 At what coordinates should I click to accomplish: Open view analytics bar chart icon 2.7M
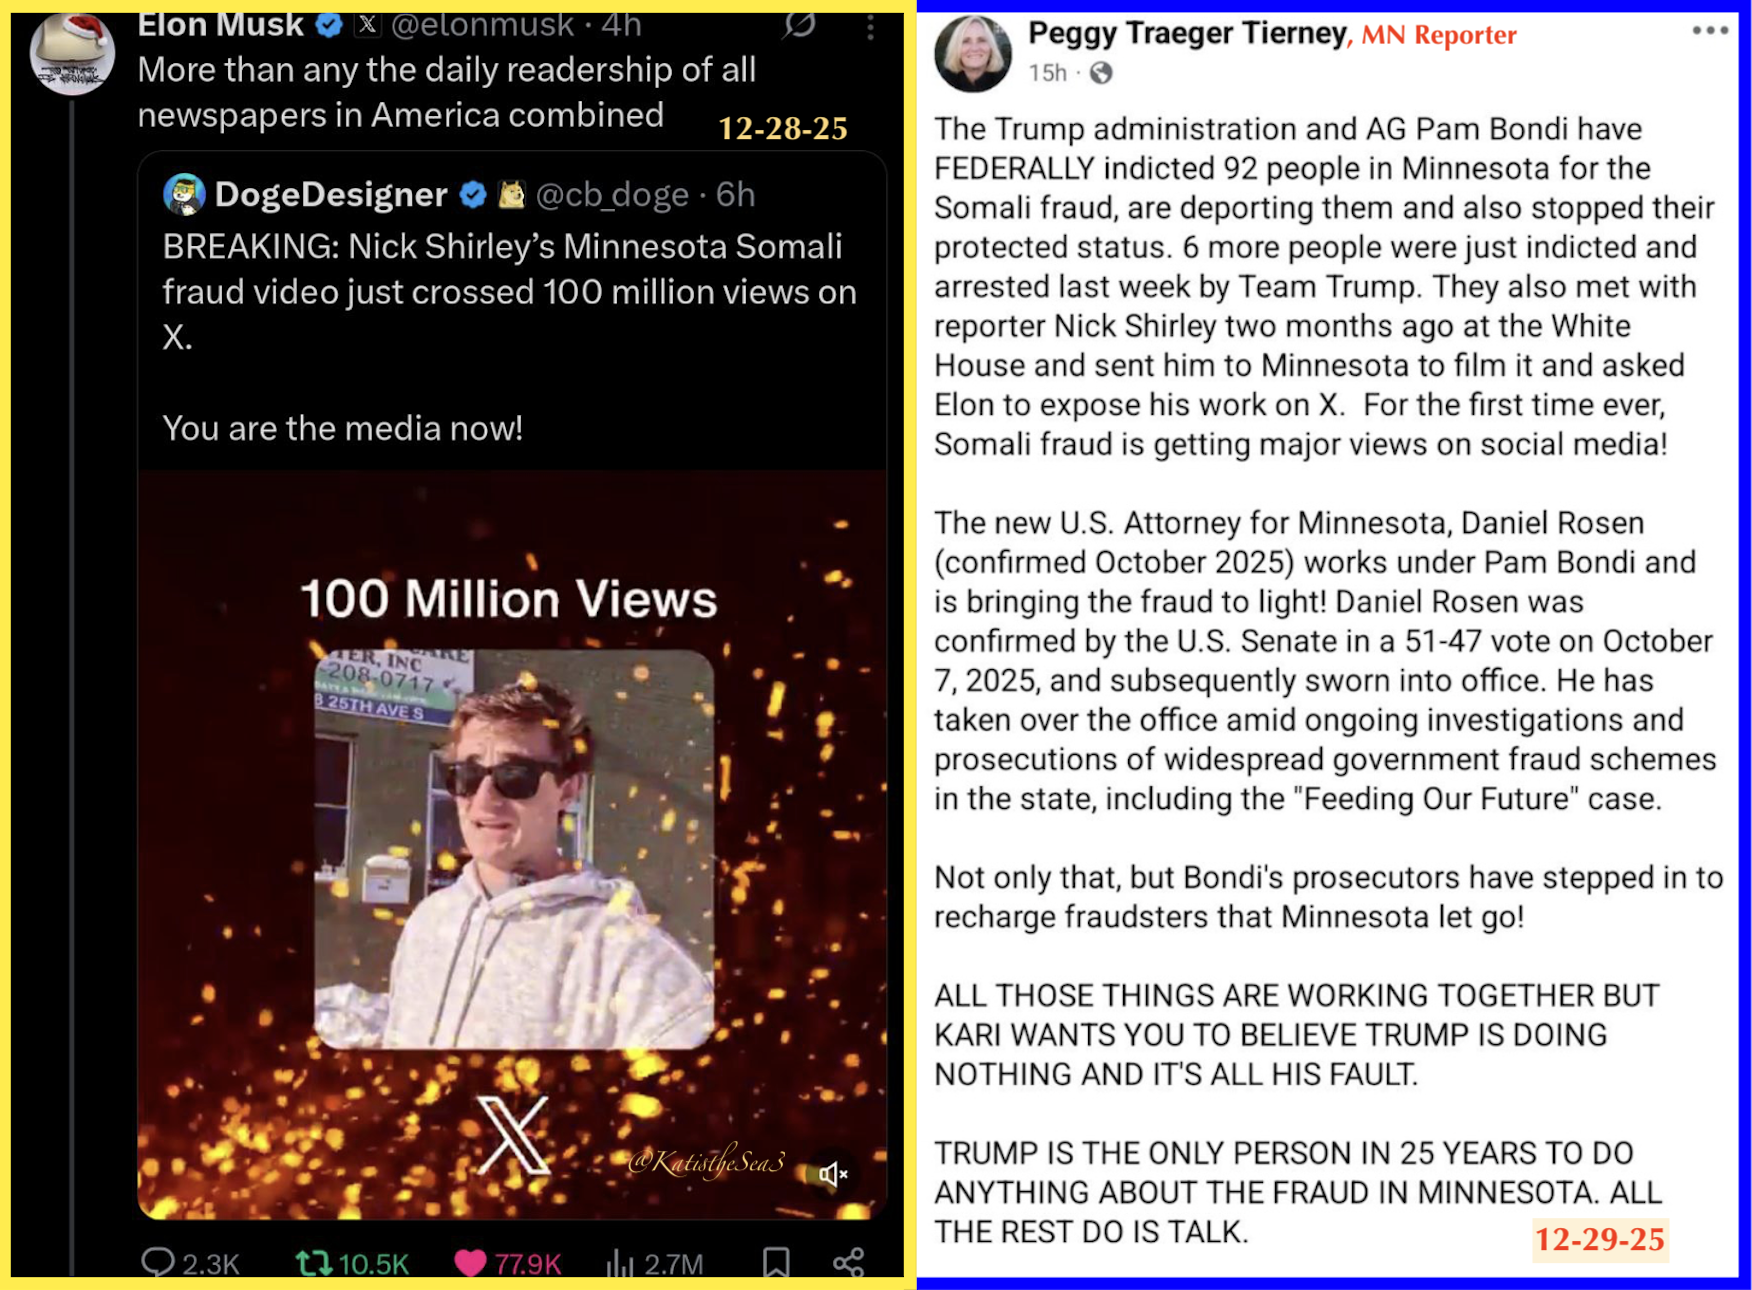coord(620,1264)
